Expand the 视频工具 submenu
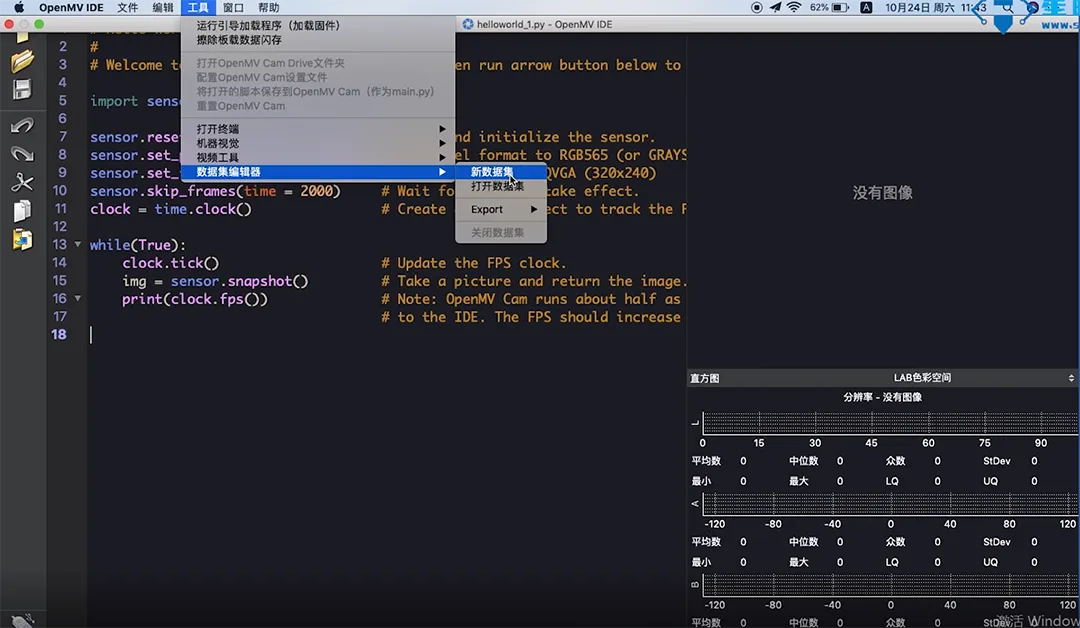This screenshot has height=628, width=1080. tap(318, 158)
